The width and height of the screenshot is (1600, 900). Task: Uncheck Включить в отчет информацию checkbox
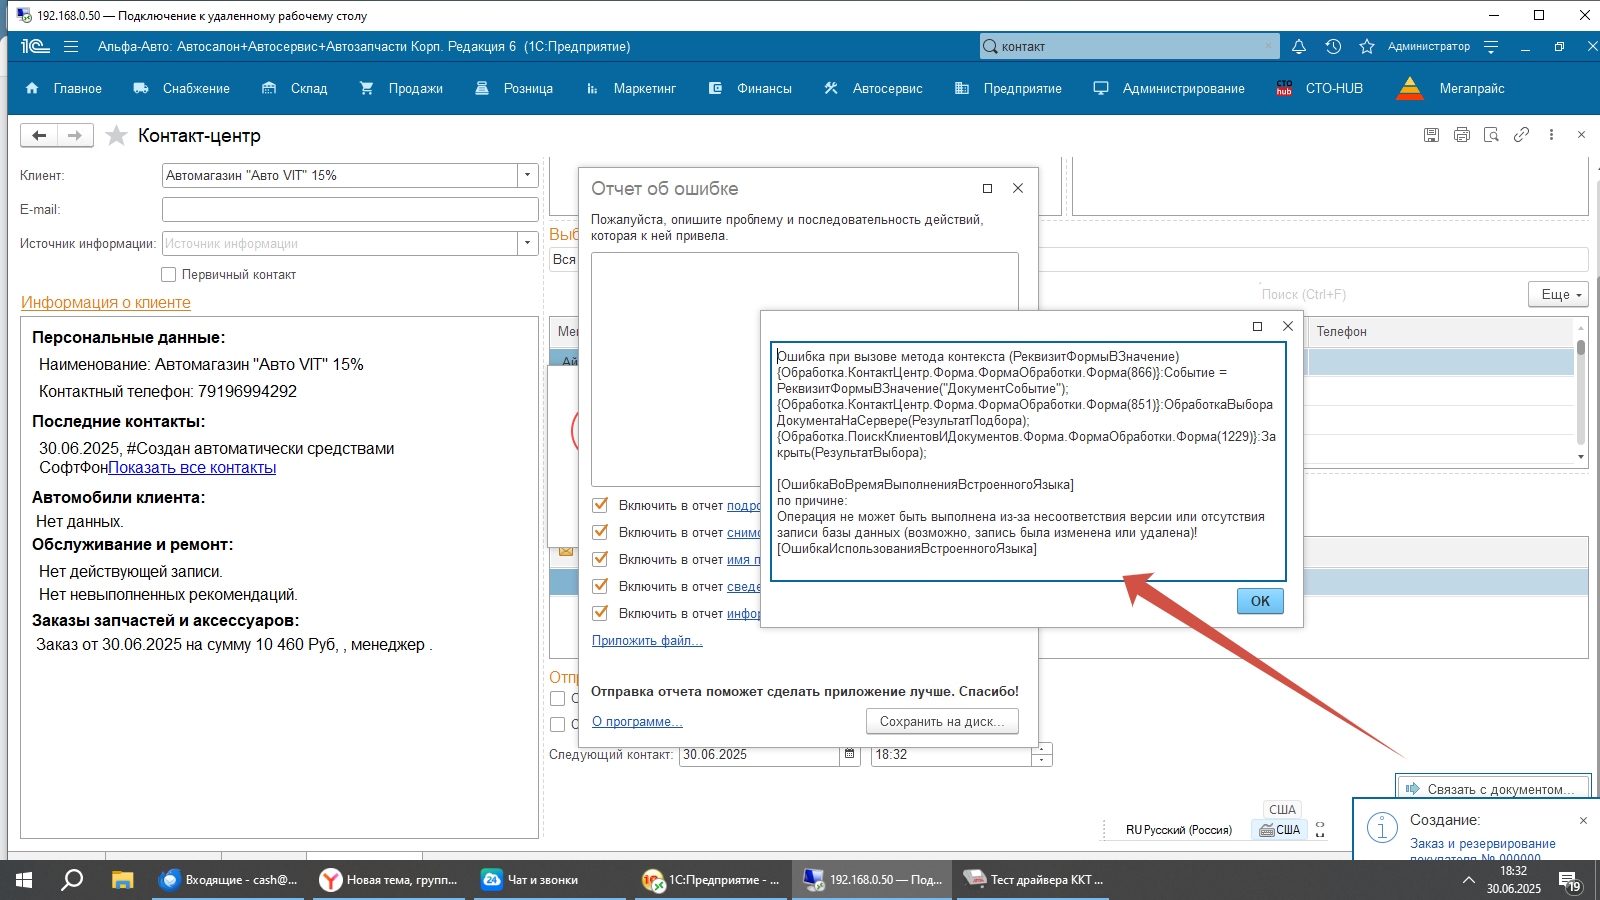coord(600,613)
